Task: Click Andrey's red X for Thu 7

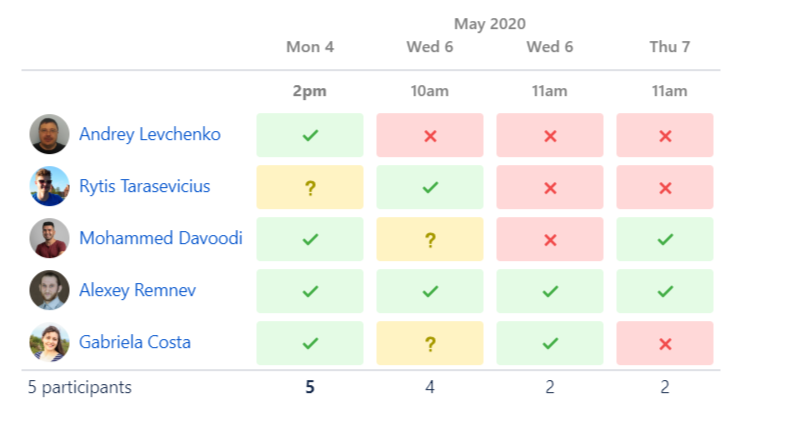Action: [665, 135]
